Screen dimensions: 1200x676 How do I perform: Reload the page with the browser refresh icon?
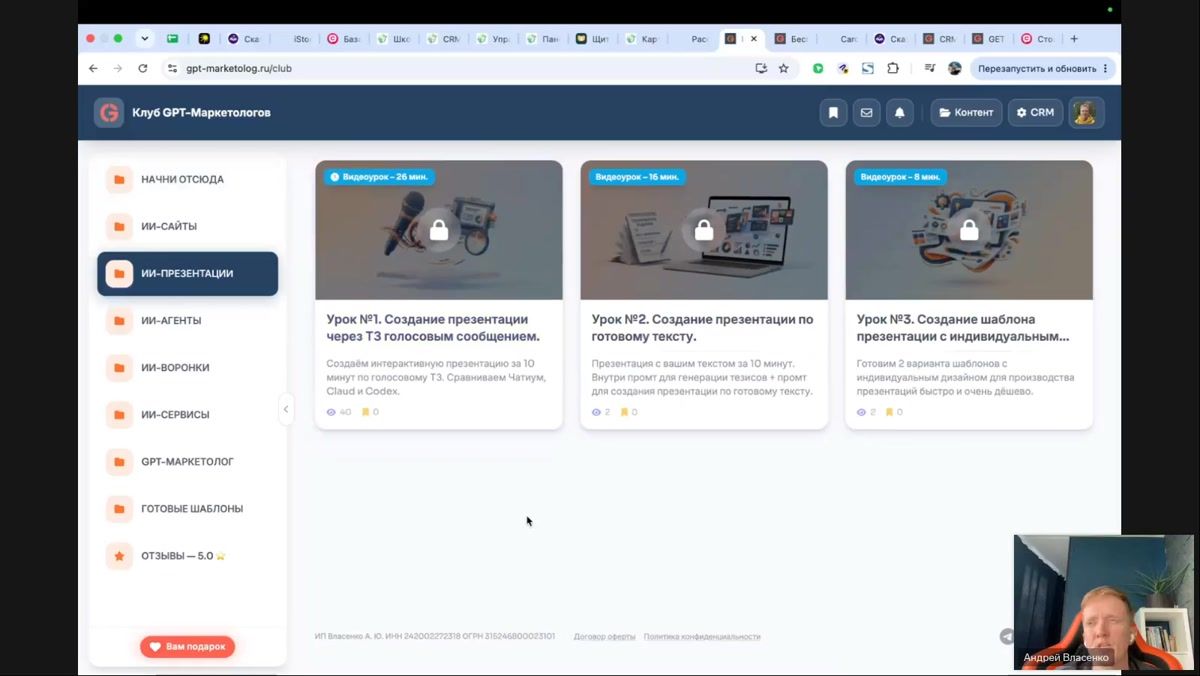pyautogui.click(x=143, y=69)
